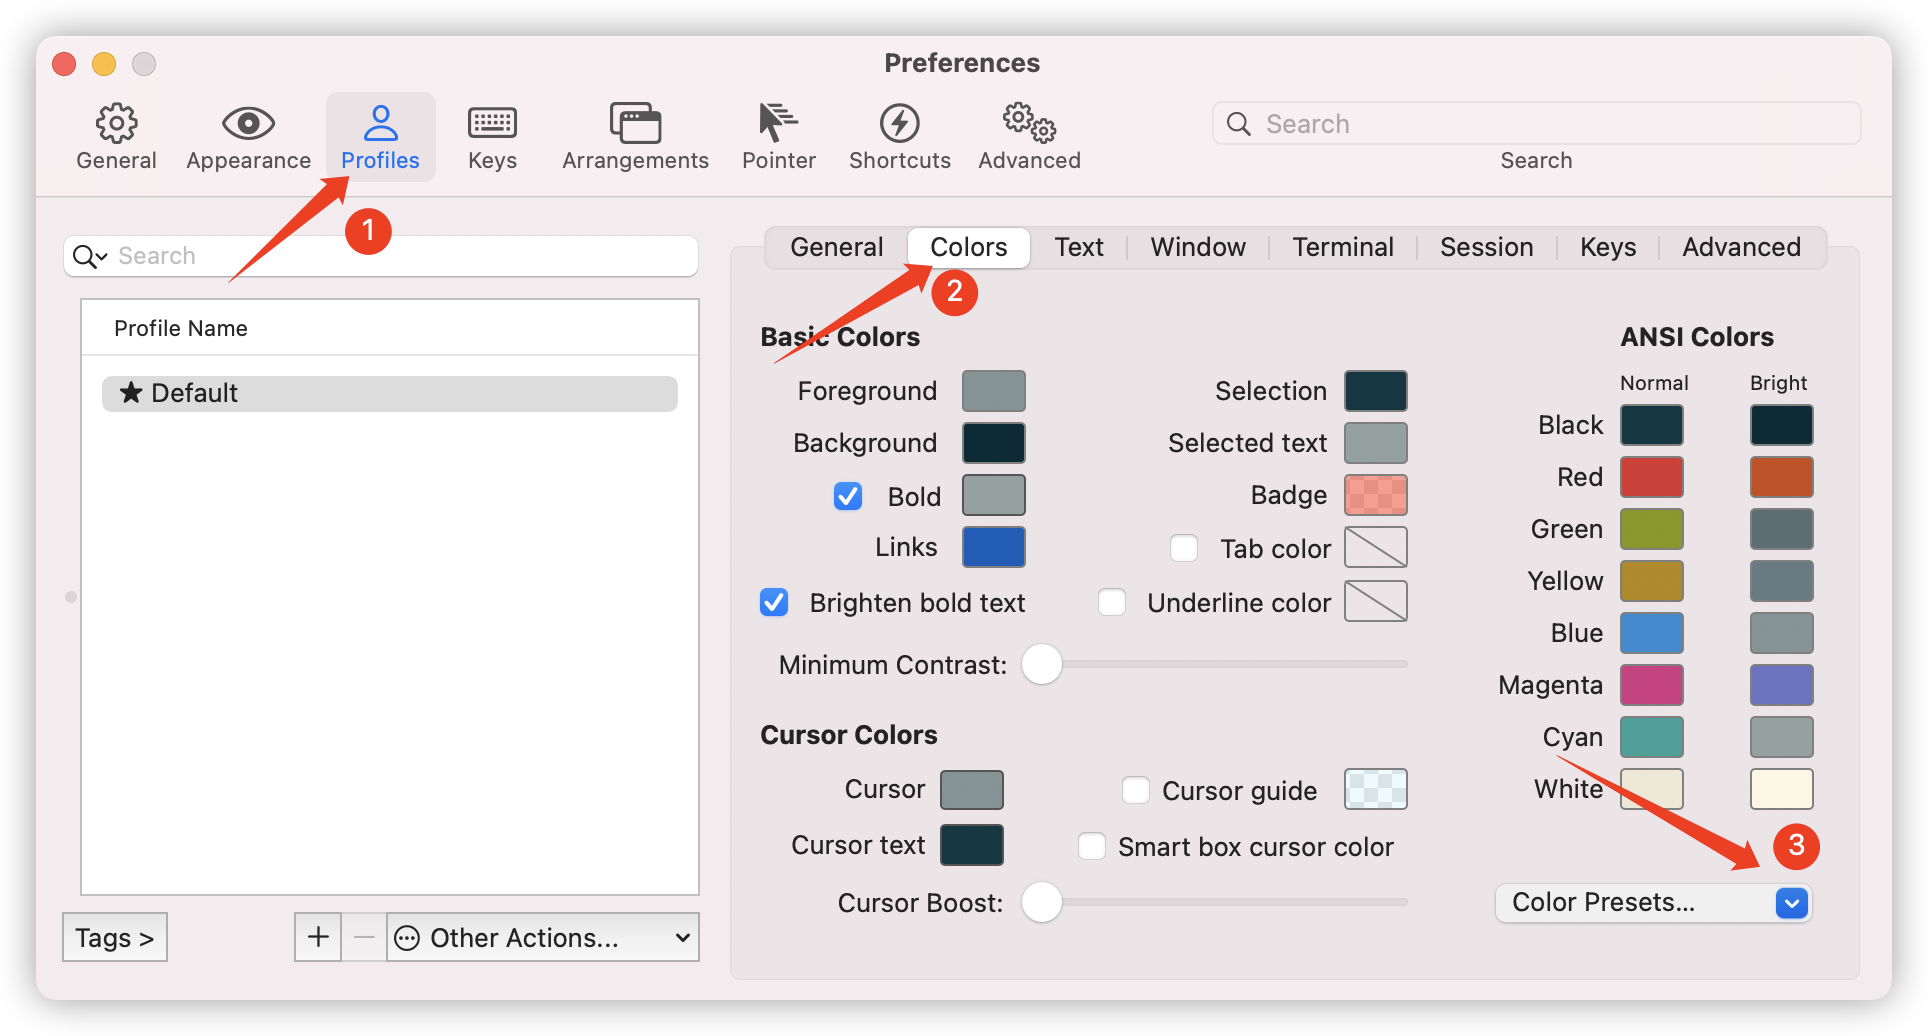Select the Colors tab

(x=969, y=247)
